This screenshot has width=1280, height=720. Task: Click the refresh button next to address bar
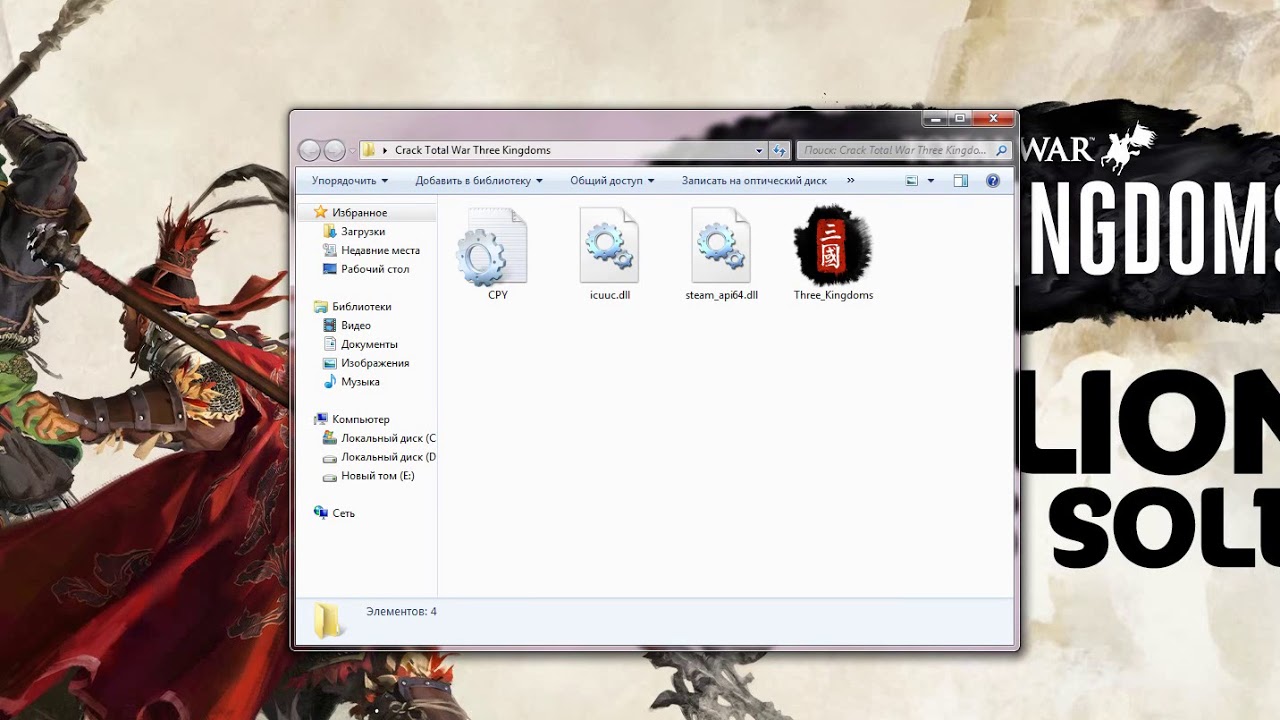(779, 150)
